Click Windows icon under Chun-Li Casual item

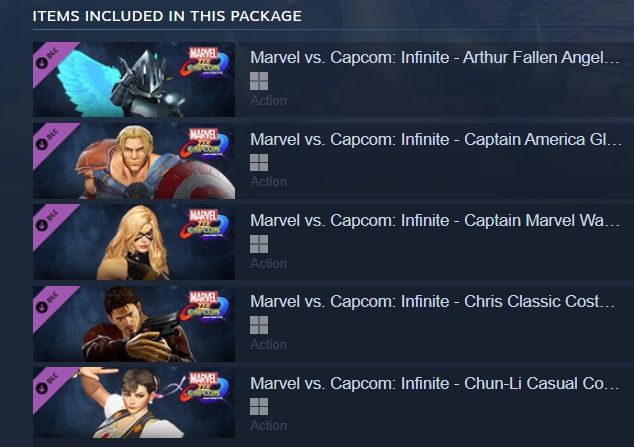pos(259,406)
